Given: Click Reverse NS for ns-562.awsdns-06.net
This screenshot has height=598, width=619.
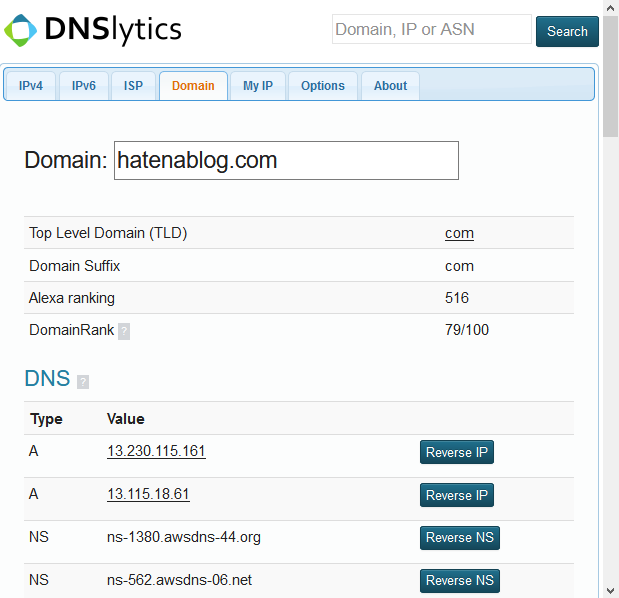Looking at the screenshot, I should point(460,581).
